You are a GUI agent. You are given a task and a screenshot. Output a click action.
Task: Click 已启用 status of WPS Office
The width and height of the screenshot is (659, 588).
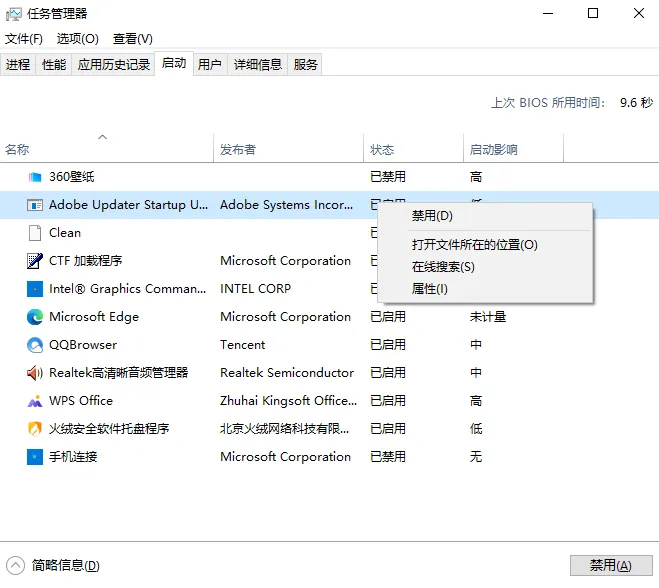tap(387, 401)
